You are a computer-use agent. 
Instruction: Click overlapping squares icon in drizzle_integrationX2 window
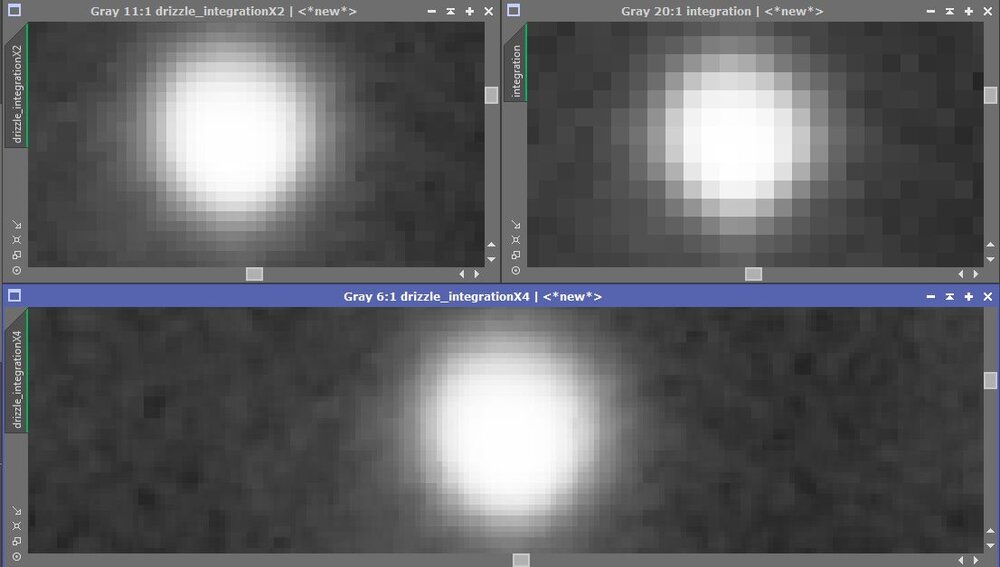(15, 255)
